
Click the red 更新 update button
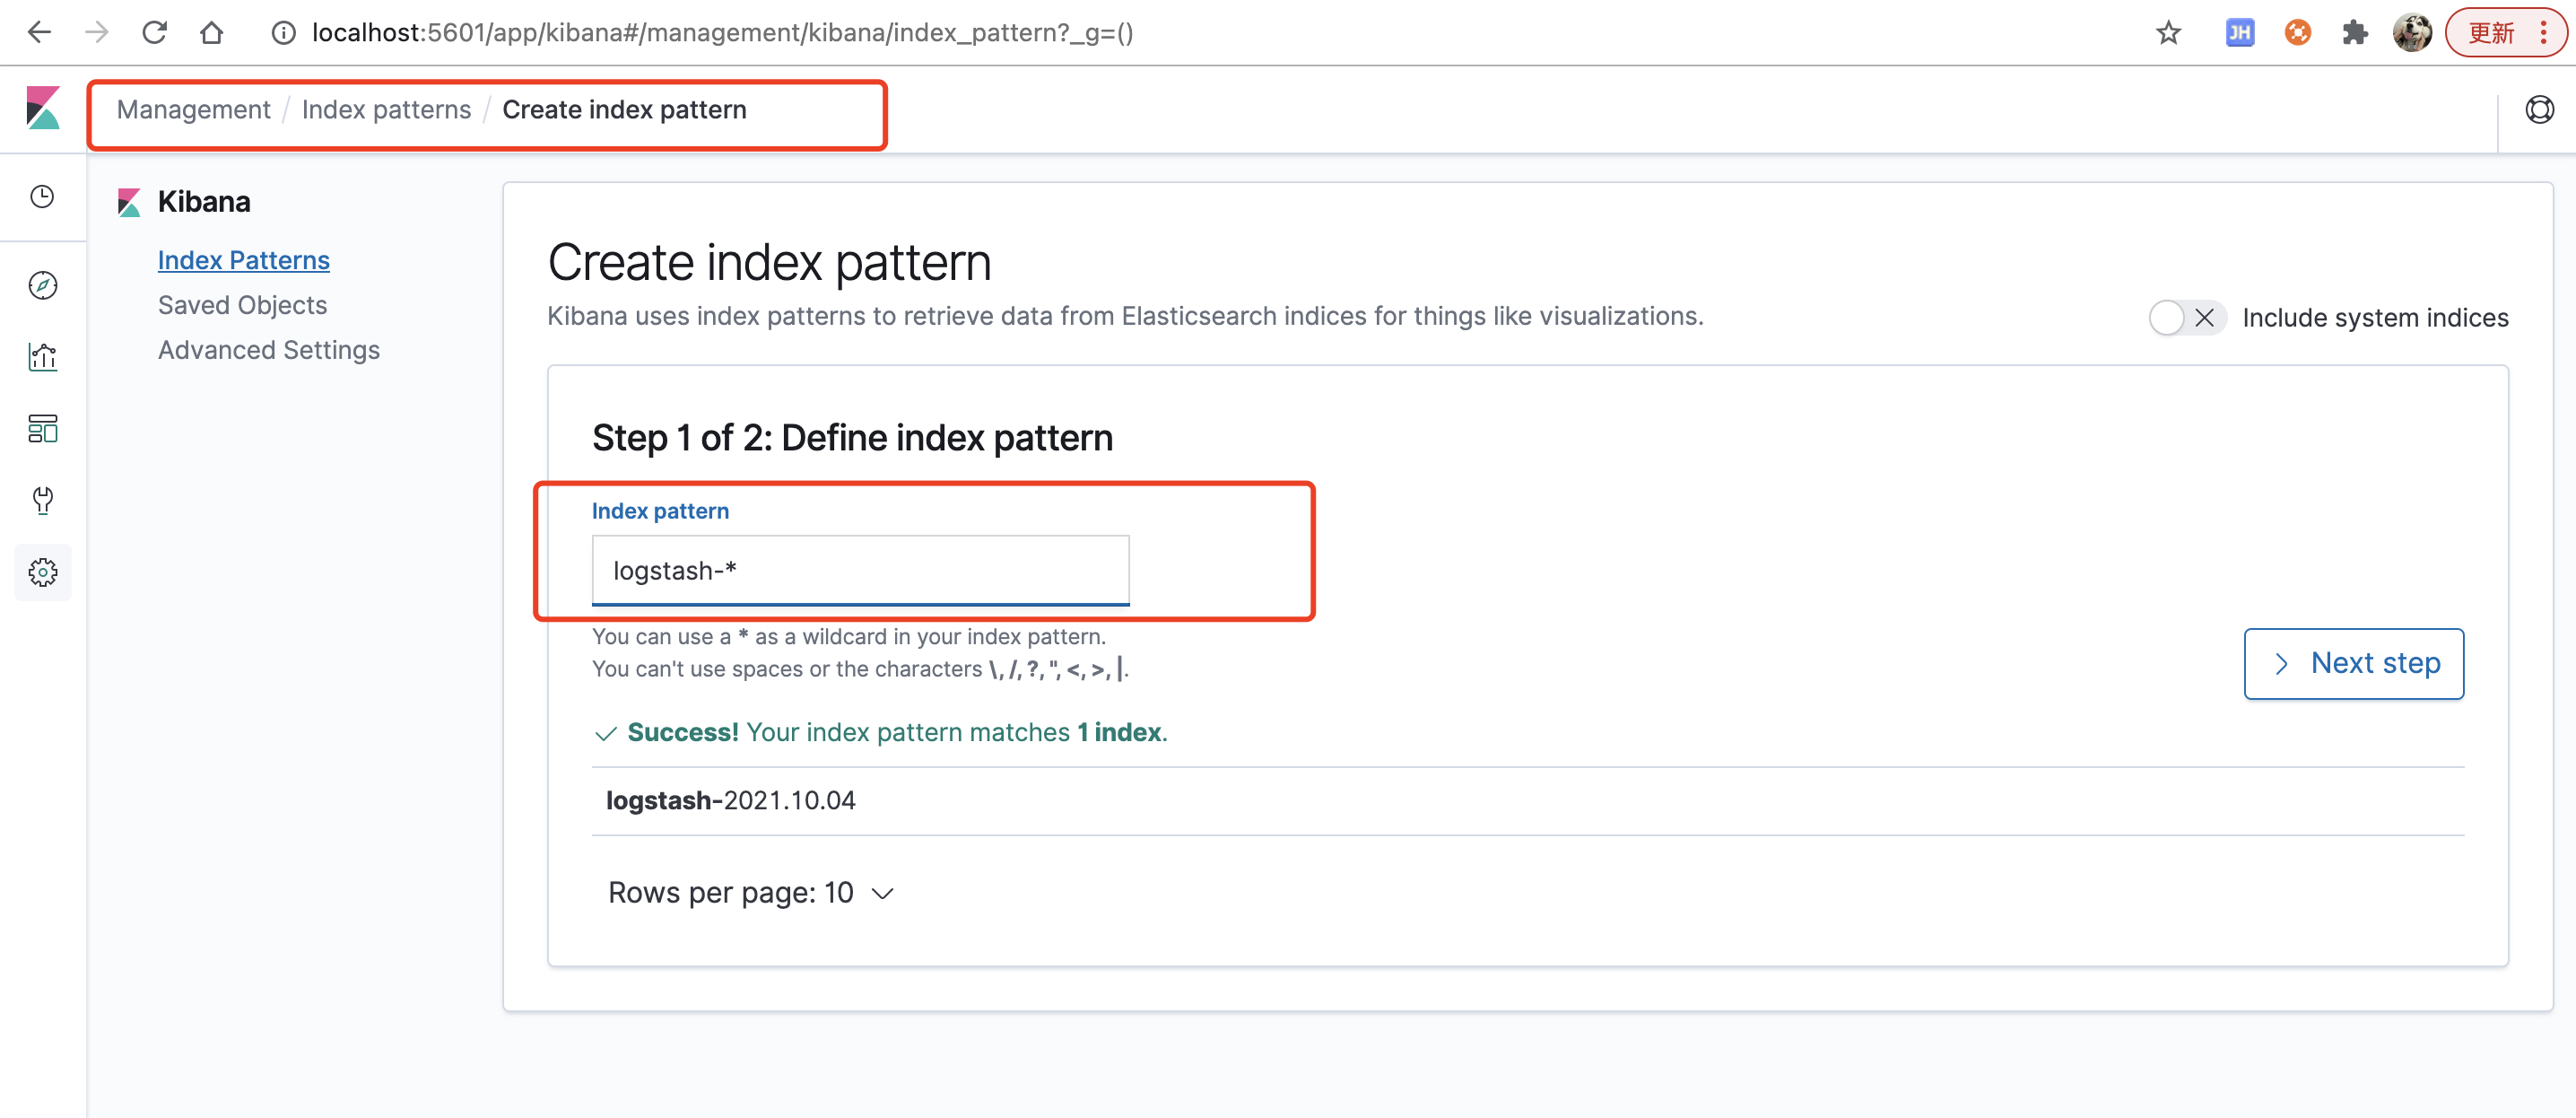pos(2491,33)
